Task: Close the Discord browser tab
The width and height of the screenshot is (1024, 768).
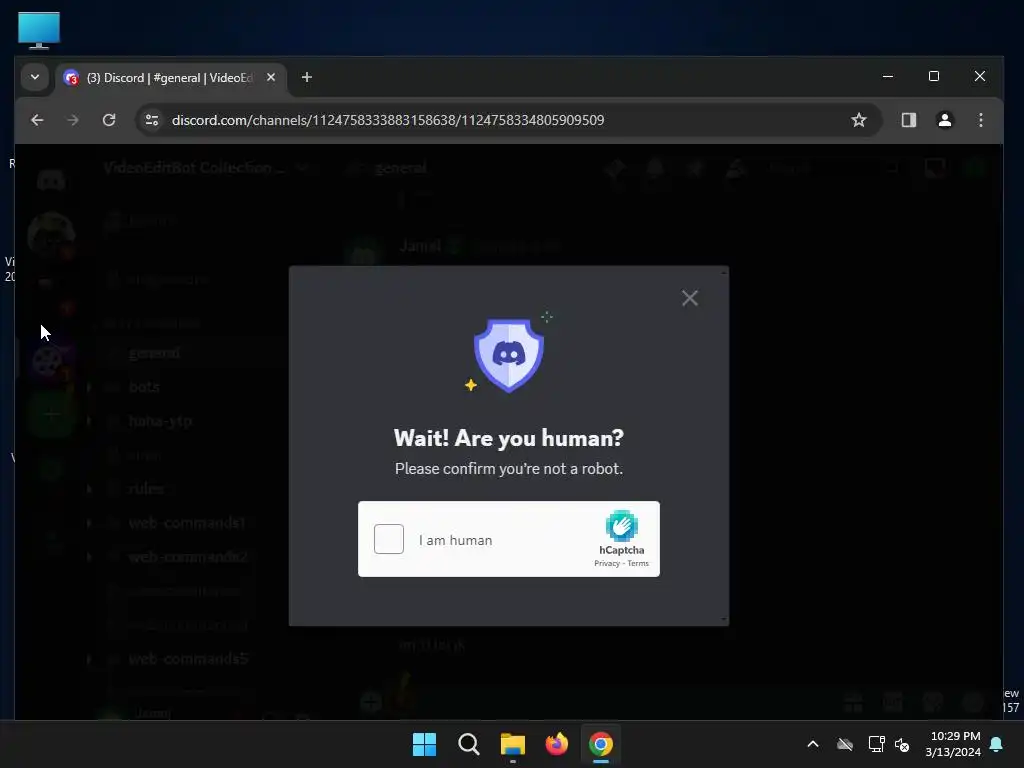Action: coord(271,77)
